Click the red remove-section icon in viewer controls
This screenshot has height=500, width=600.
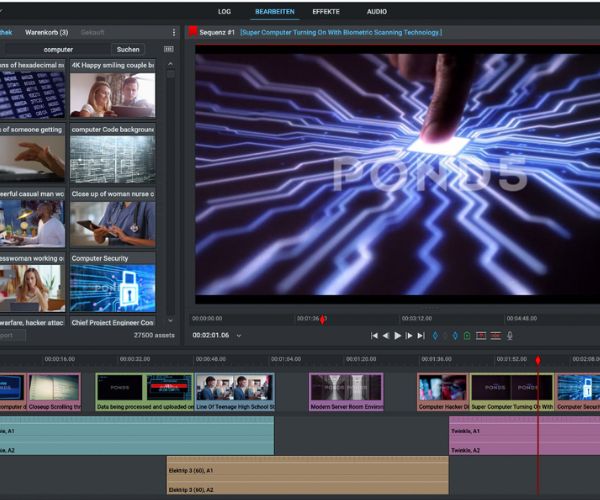click(x=481, y=336)
